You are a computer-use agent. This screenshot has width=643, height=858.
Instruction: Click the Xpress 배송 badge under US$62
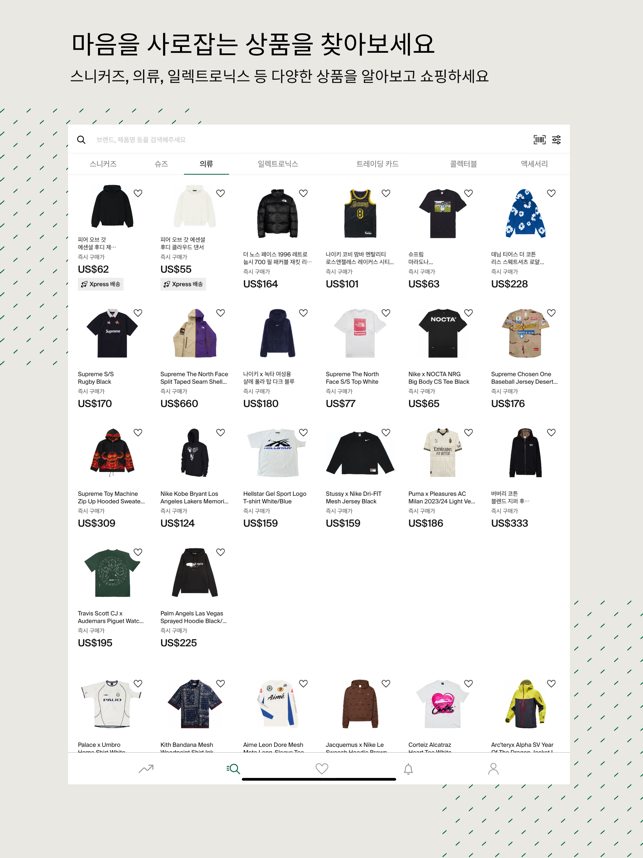(101, 284)
